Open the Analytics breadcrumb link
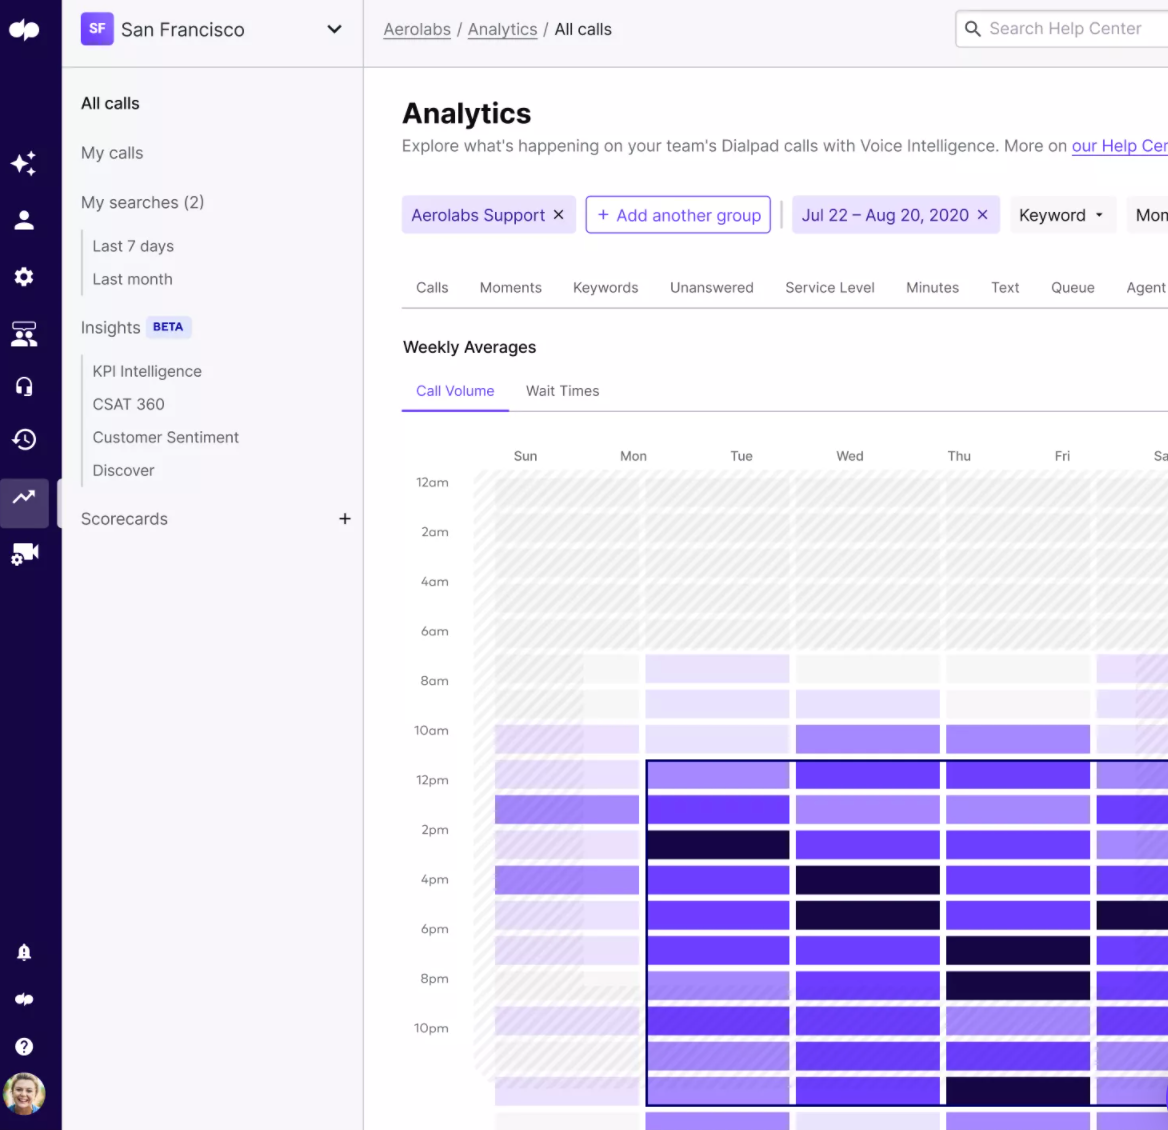 (502, 29)
